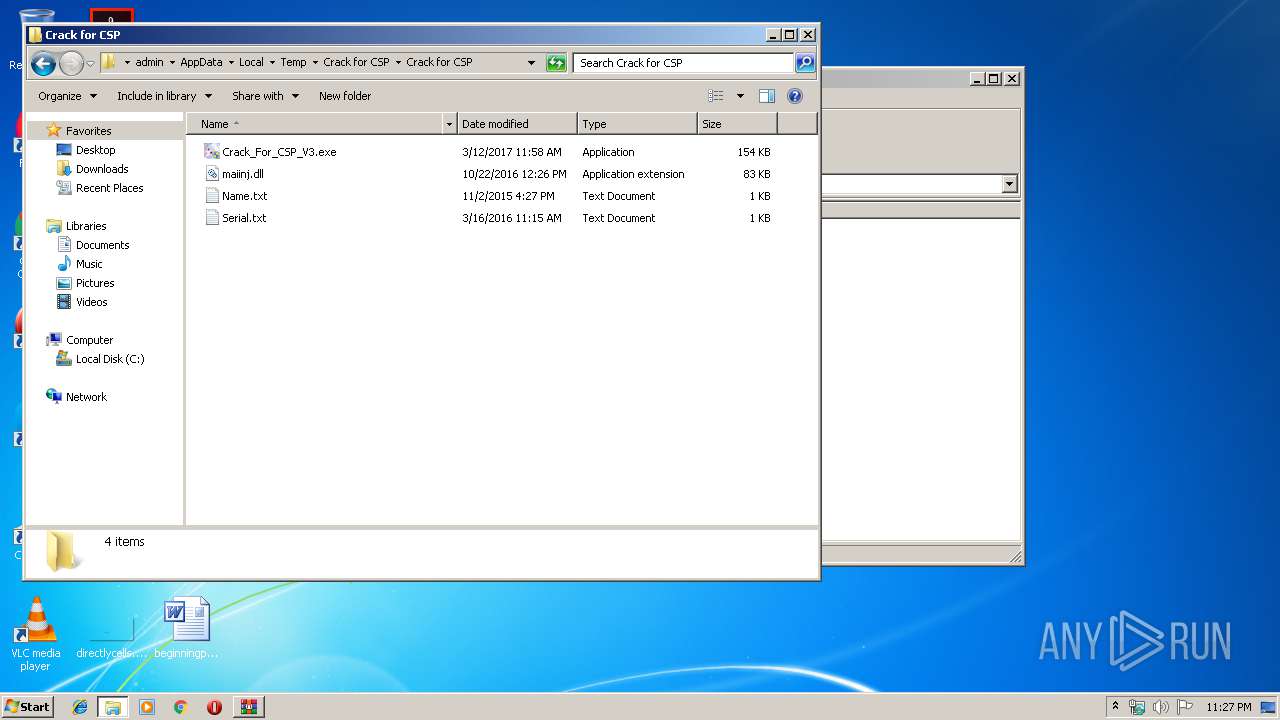Sort by the Size column header

click(x=737, y=124)
